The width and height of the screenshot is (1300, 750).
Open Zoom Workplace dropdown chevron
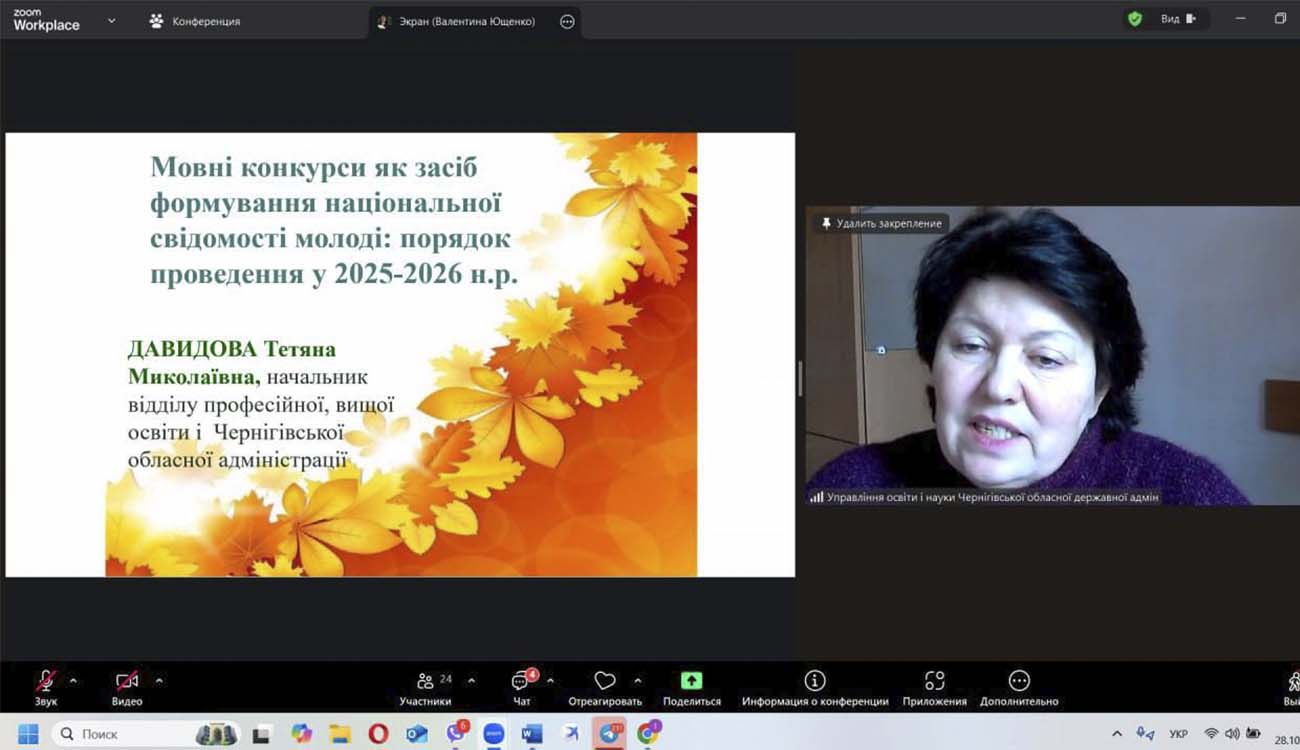tap(111, 20)
